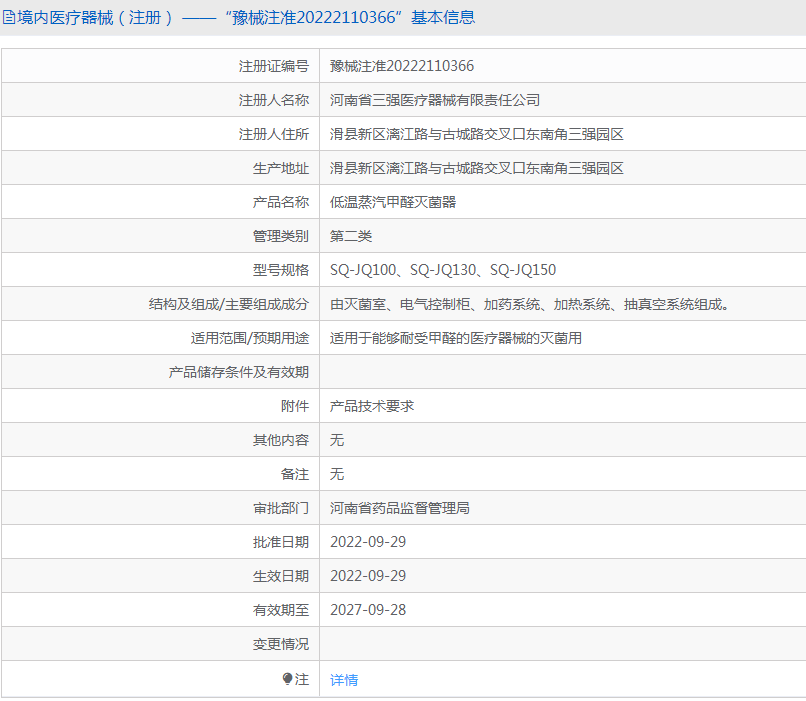Click the 结构及组成 composition description text

click(529, 305)
